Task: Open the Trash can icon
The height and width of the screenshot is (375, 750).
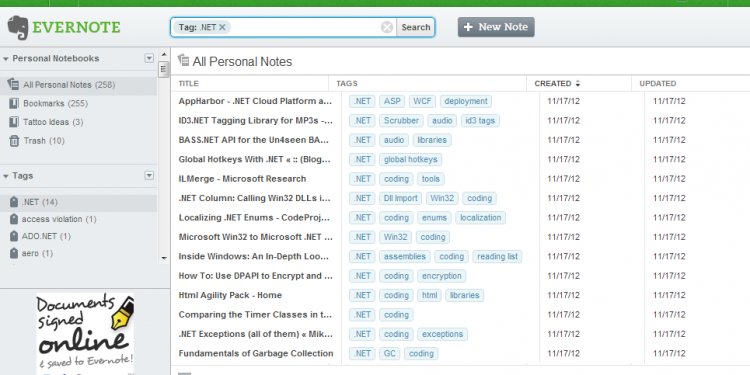Action: coord(14,141)
